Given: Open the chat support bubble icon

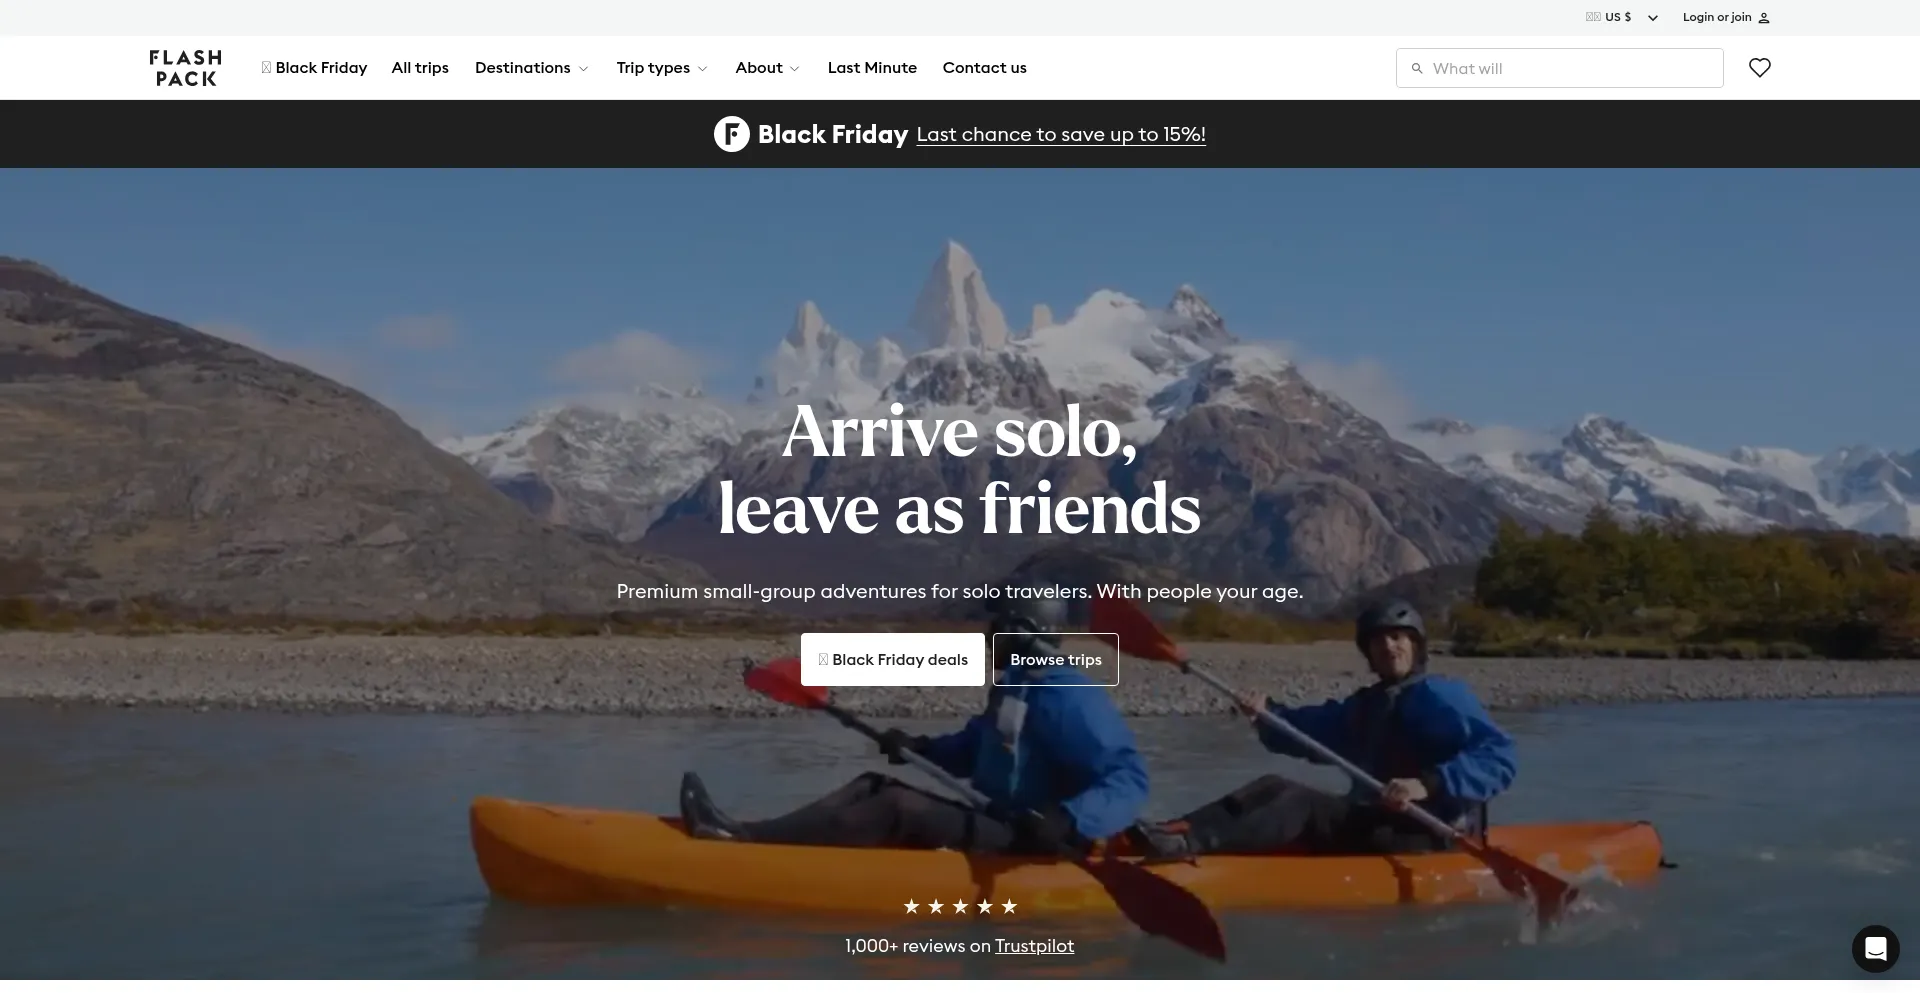Looking at the screenshot, I should click(1875, 948).
